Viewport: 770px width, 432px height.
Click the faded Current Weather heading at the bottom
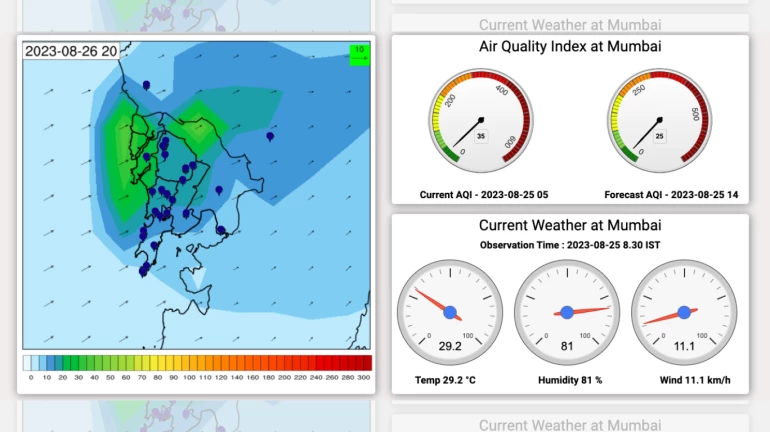pos(570,425)
